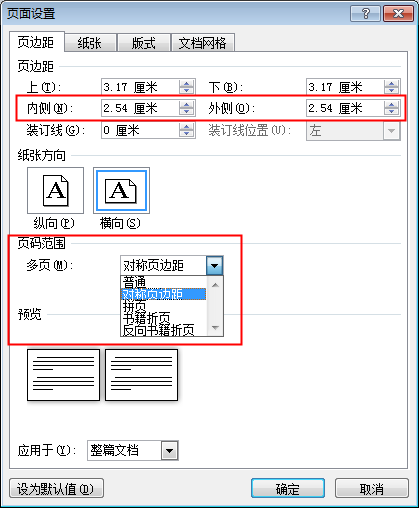Decrease the 装订线 gutter with down arrow

coord(187,134)
